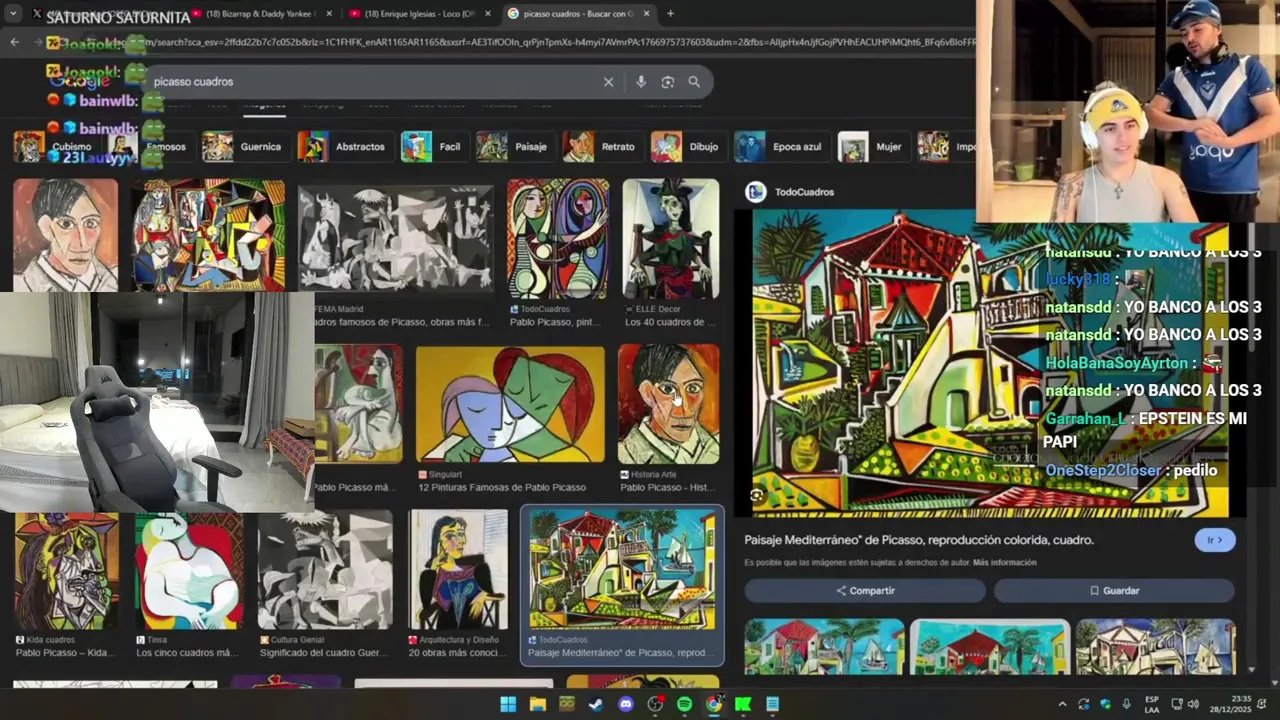1280x720 pixels.
Task: Share the image with Compartir button
Action: tap(865, 591)
